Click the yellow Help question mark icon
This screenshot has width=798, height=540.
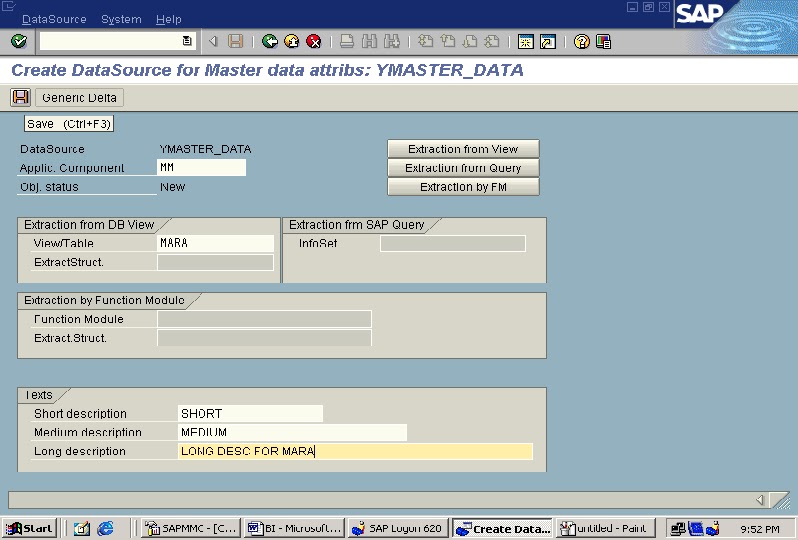click(581, 41)
